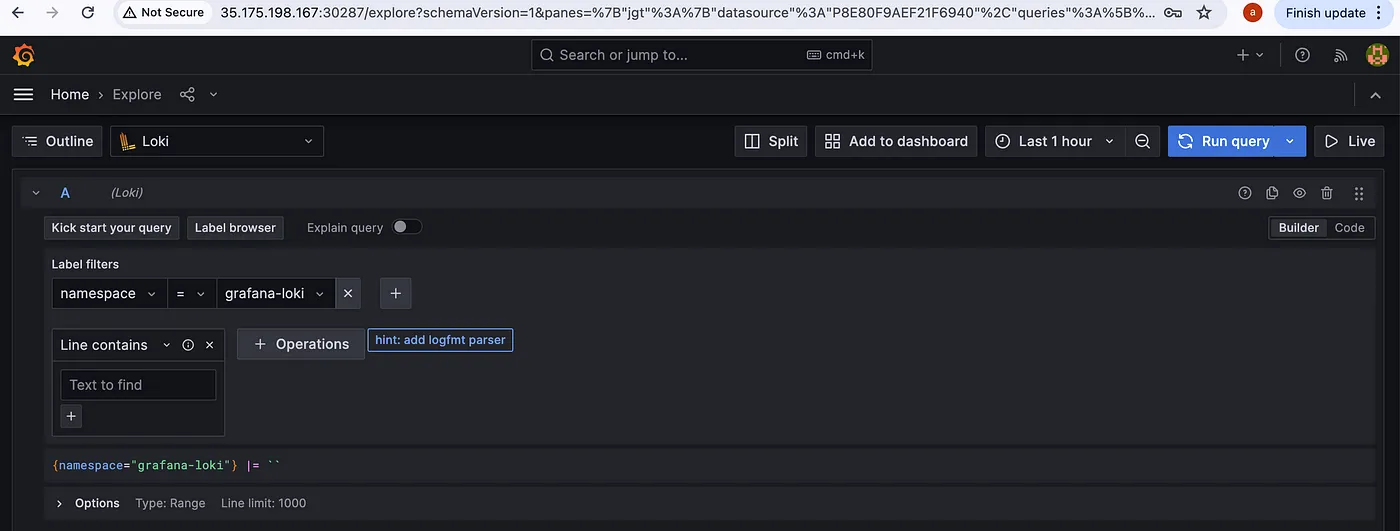The width and height of the screenshot is (1400, 531).
Task: Open the query help circle icon
Action: click(x=1245, y=193)
